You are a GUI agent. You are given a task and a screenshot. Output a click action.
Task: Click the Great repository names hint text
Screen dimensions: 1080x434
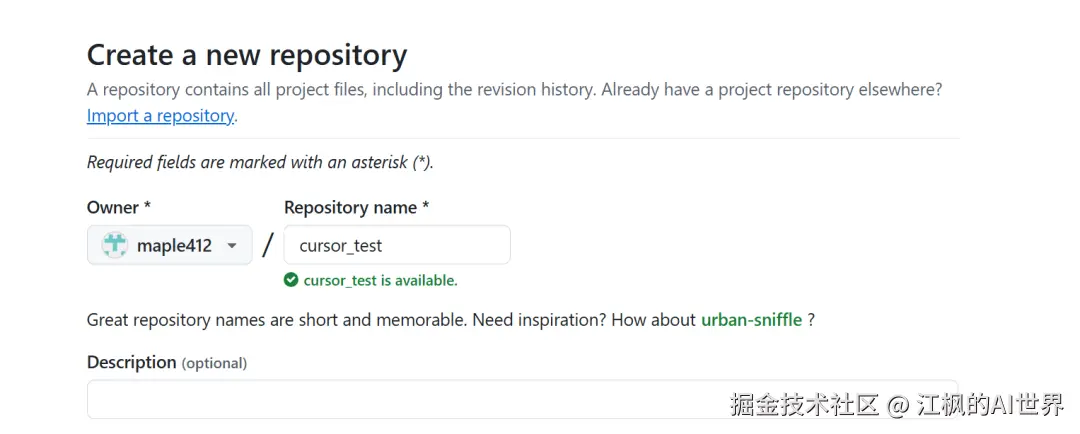pyautogui.click(x=390, y=321)
